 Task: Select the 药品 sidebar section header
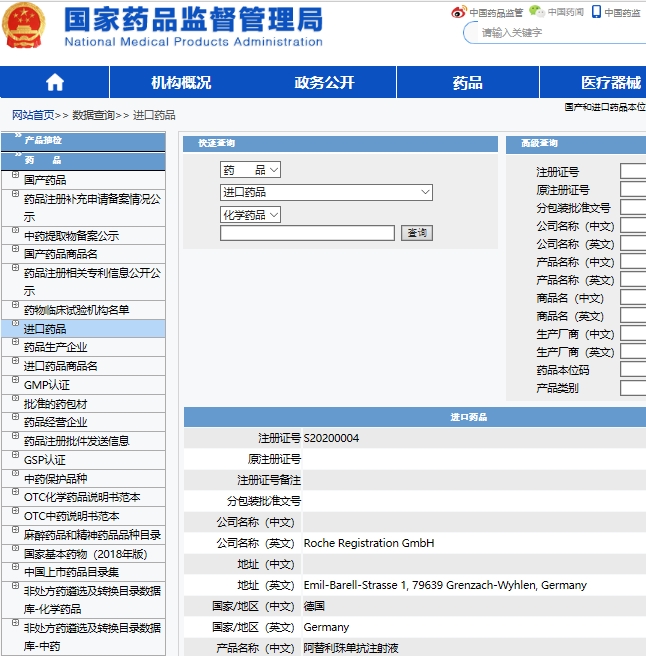pyautogui.click(x=84, y=161)
